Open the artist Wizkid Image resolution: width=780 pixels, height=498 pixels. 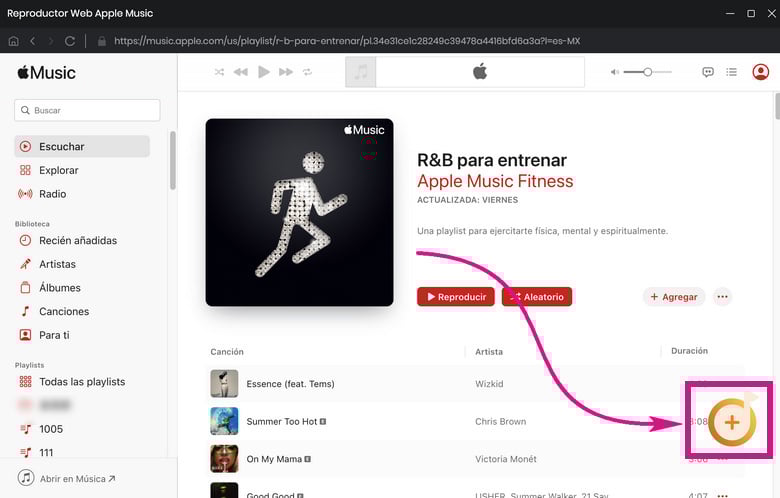[489, 384]
